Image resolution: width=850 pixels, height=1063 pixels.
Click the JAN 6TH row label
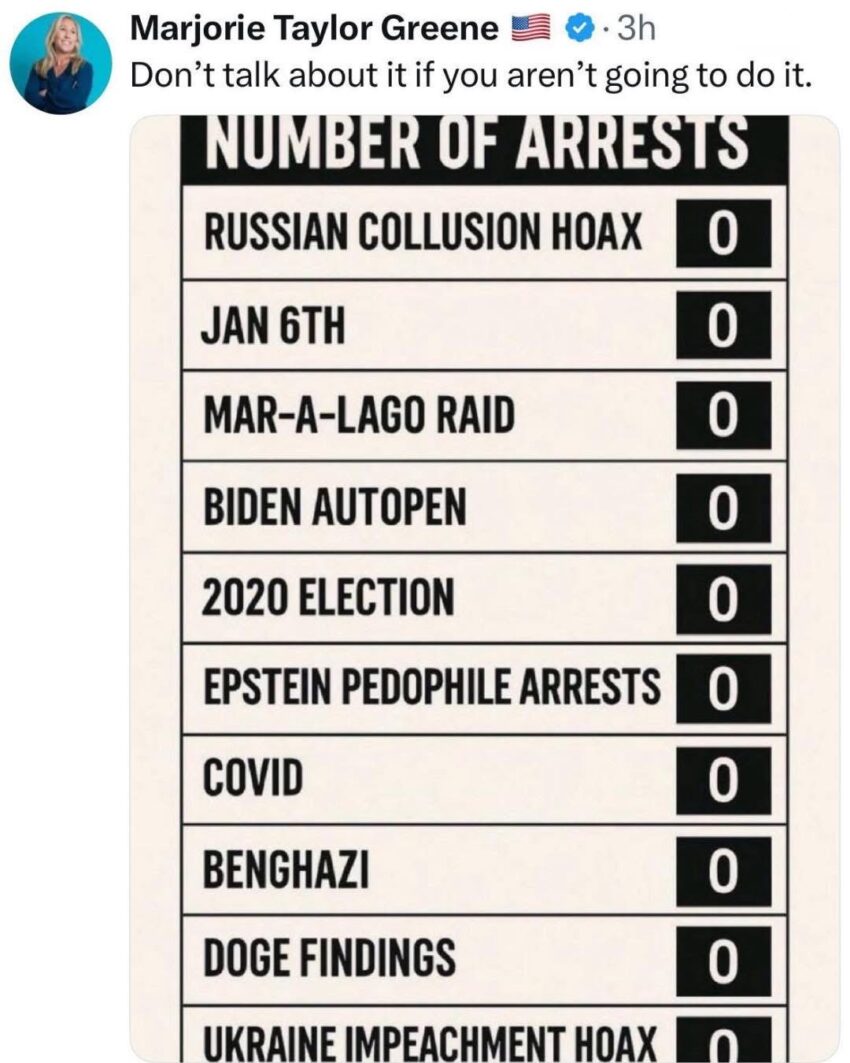click(274, 325)
